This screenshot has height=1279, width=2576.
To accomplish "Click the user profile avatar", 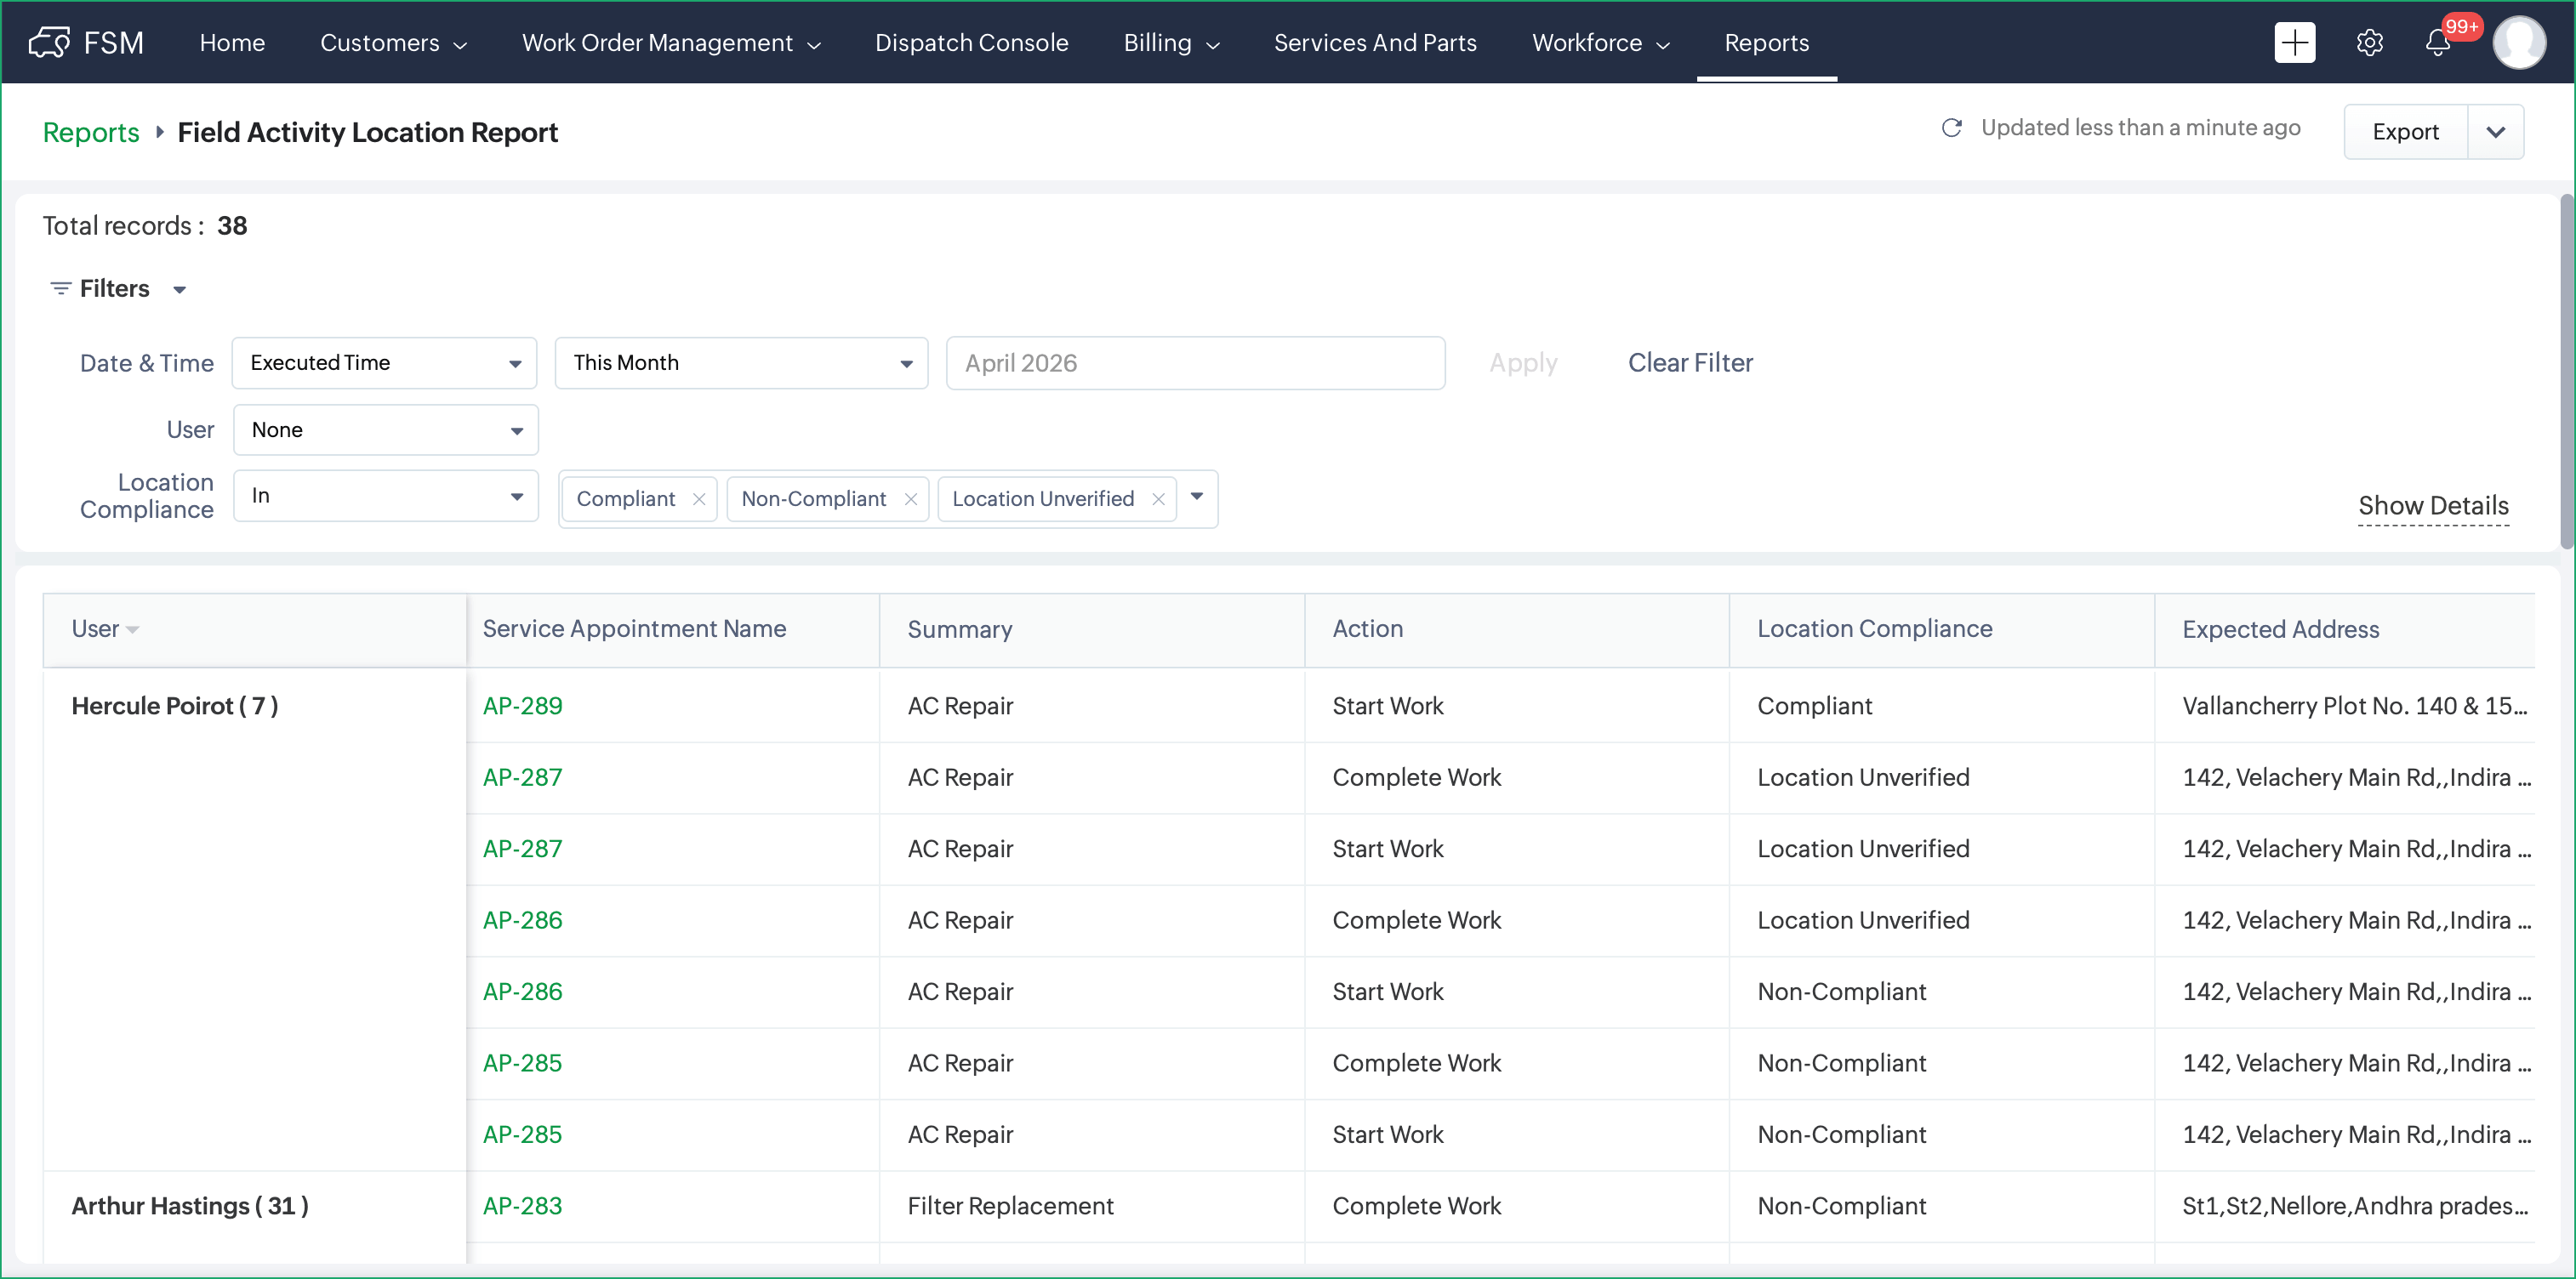I will (2518, 42).
